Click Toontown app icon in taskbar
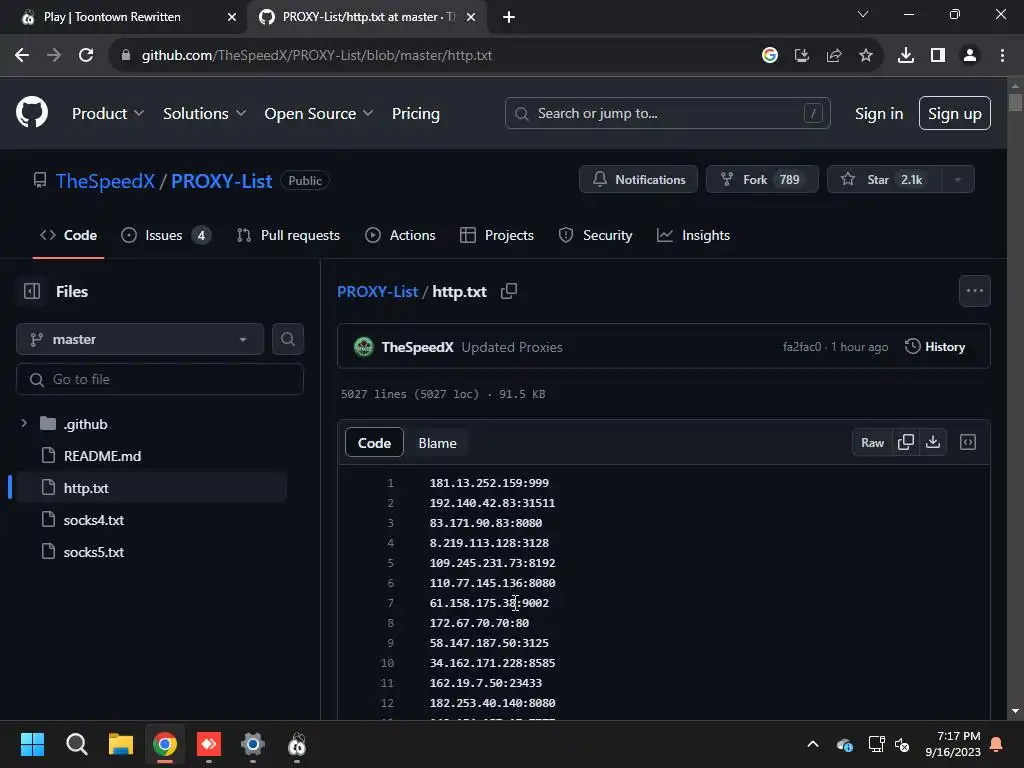 coord(296,744)
